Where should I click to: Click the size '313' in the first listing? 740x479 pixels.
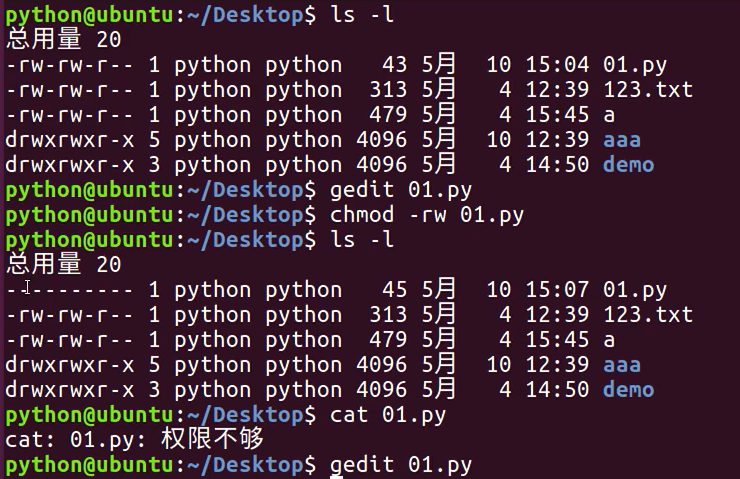[x=388, y=90]
